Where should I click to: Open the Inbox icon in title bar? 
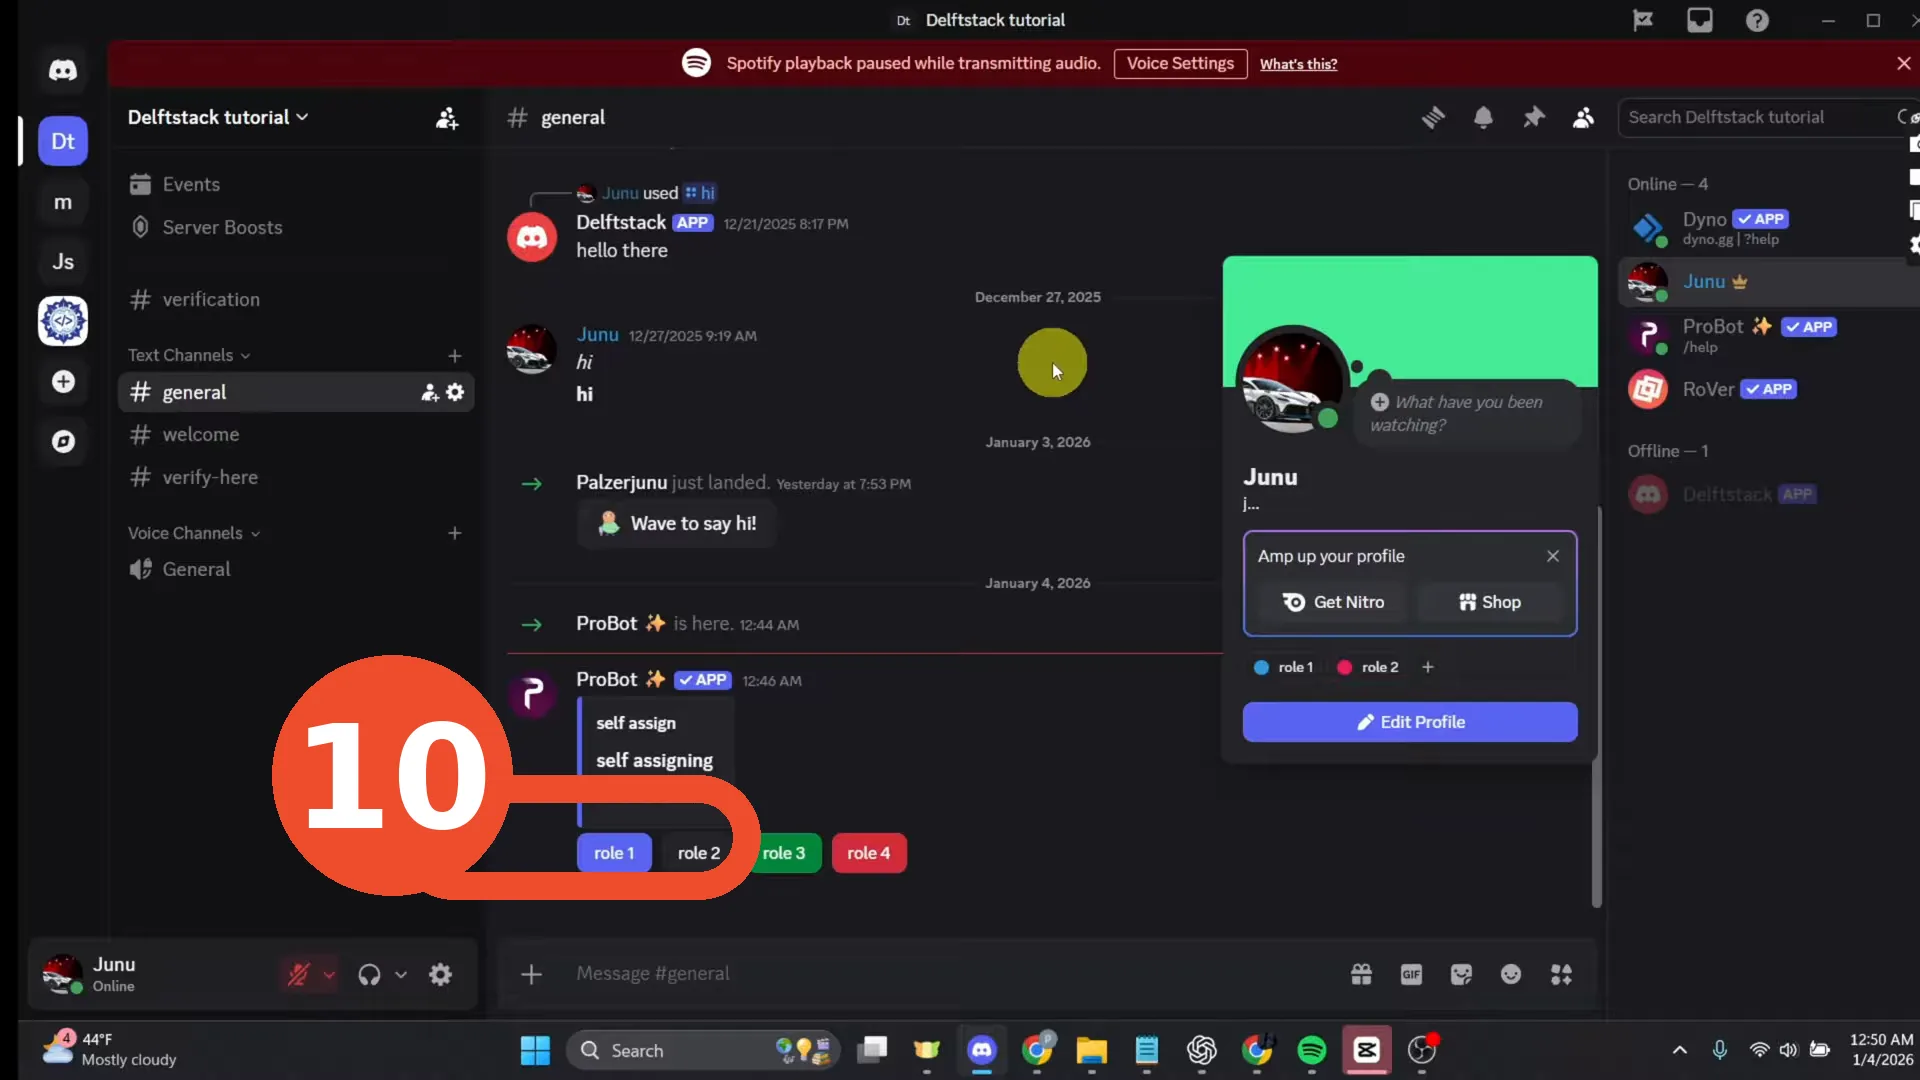coord(1700,20)
